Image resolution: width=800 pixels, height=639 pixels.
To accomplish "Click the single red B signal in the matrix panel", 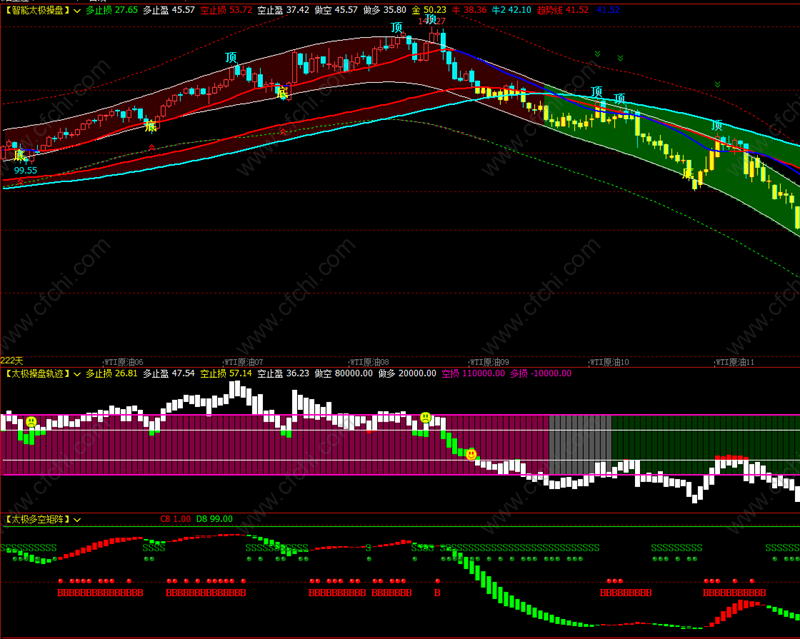I will click(x=437, y=593).
